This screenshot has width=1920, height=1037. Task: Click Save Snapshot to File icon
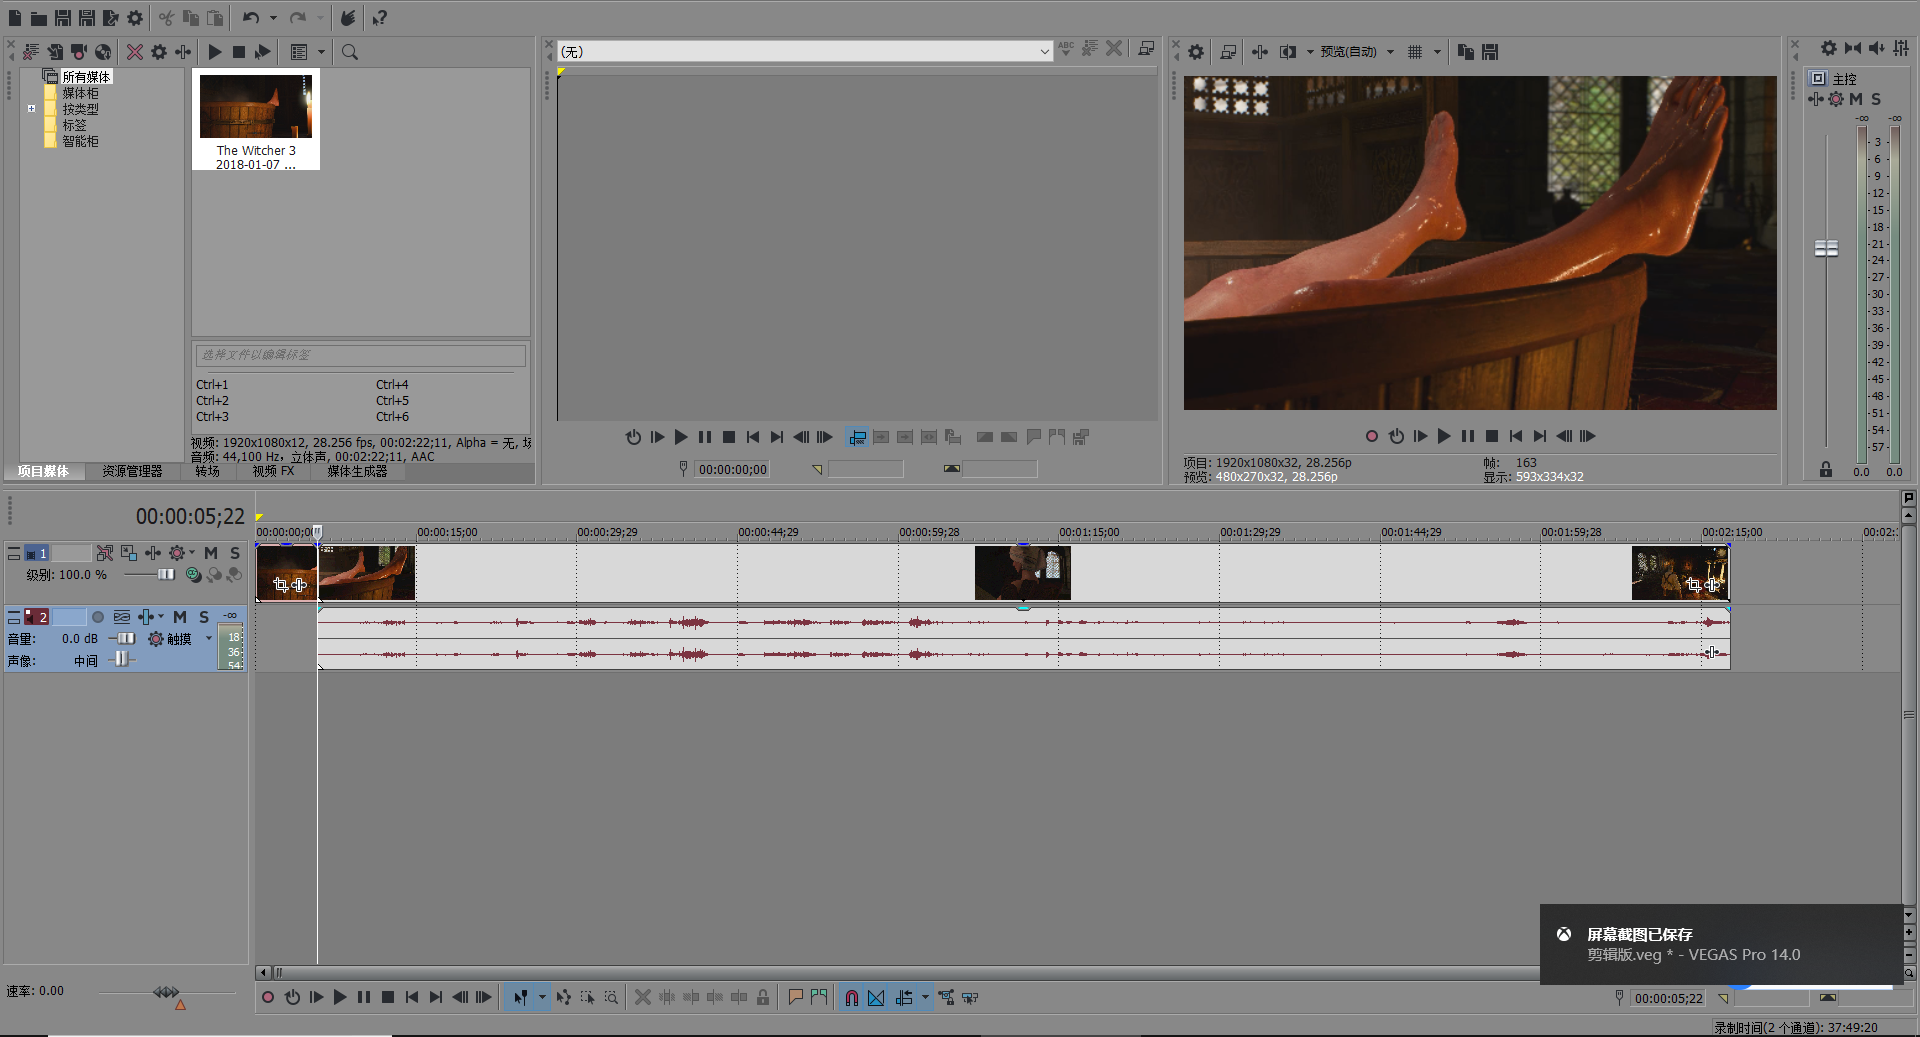click(1490, 52)
